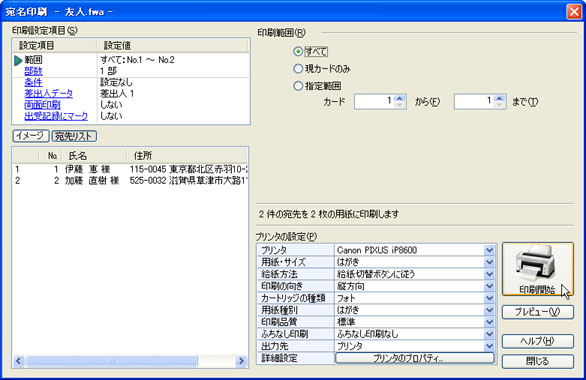Viewport: 586px width, 380px height.
Task: Open the プリンタ Canon PIXUS dropdown
Action: pyautogui.click(x=489, y=250)
